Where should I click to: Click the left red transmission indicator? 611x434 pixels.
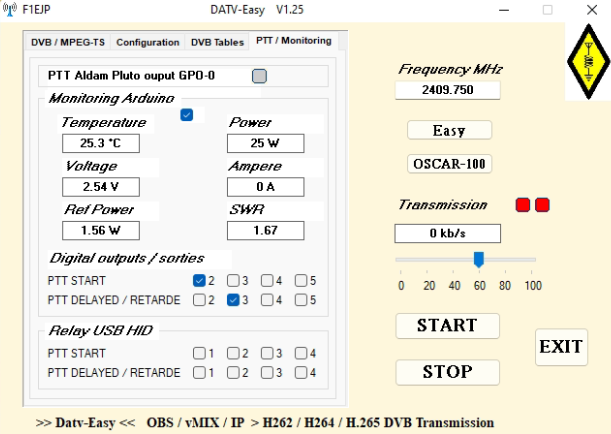tap(523, 205)
